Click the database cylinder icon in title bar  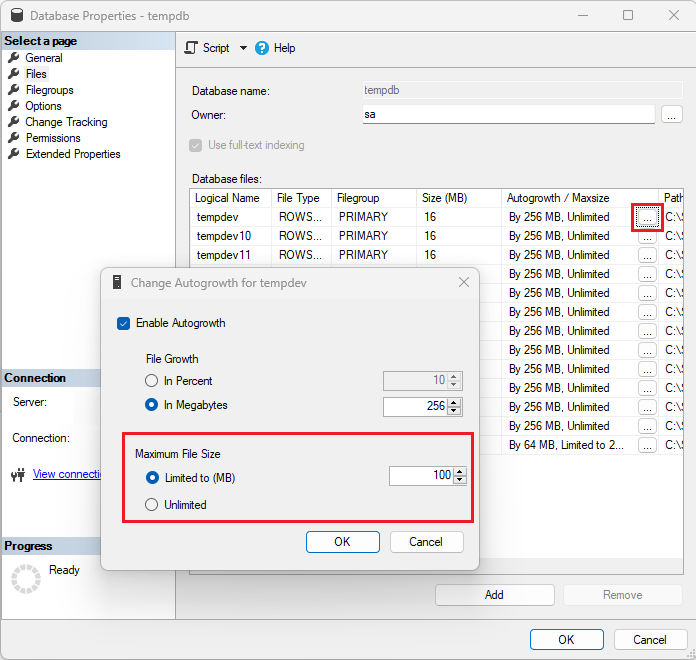[x=17, y=15]
